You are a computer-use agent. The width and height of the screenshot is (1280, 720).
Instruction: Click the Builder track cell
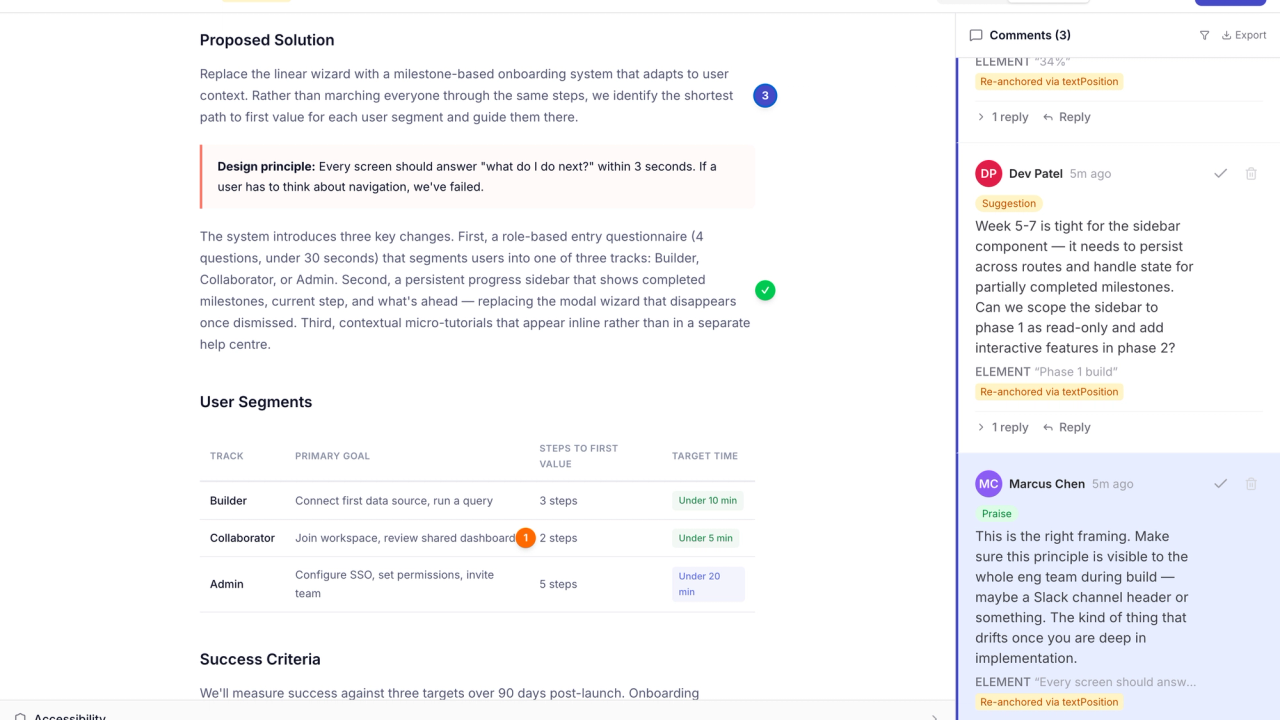coord(228,501)
